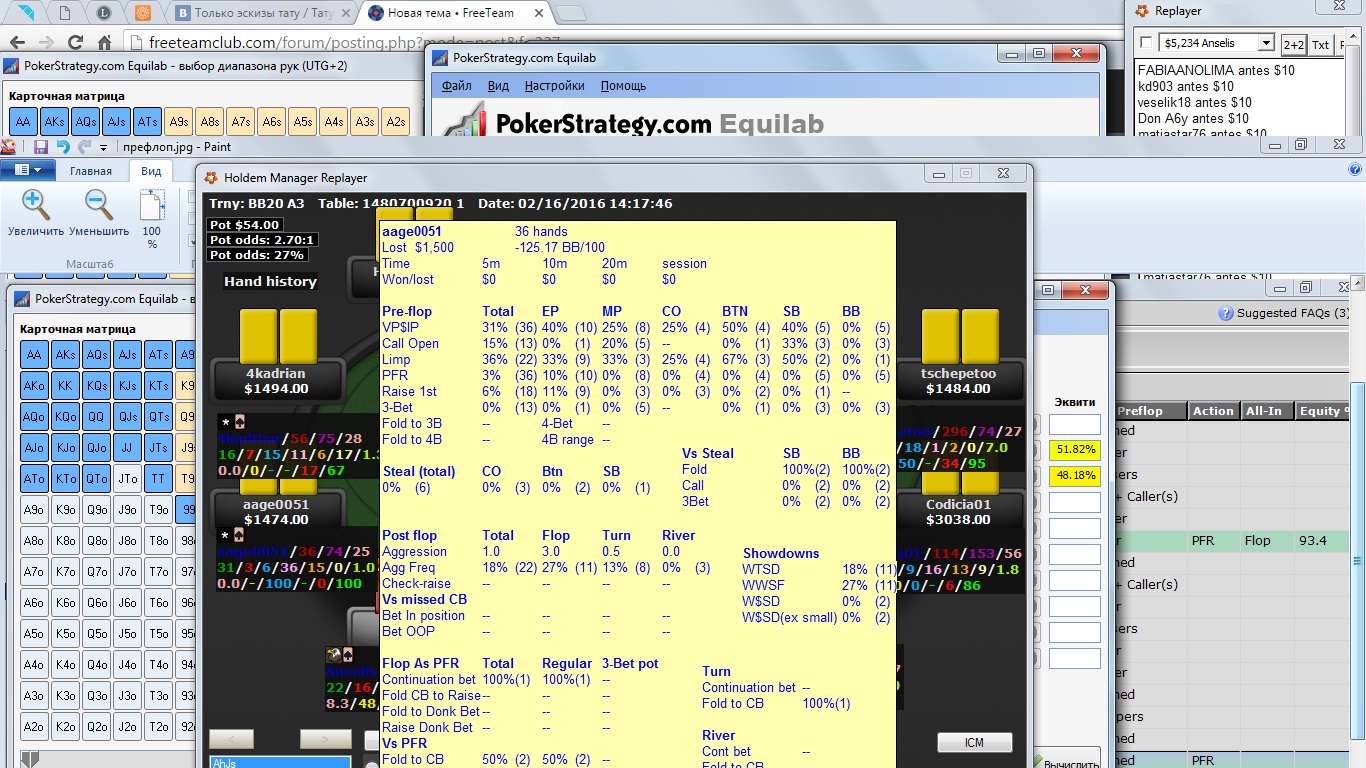Toggle checkbox in Replayer panel top

coord(1146,43)
